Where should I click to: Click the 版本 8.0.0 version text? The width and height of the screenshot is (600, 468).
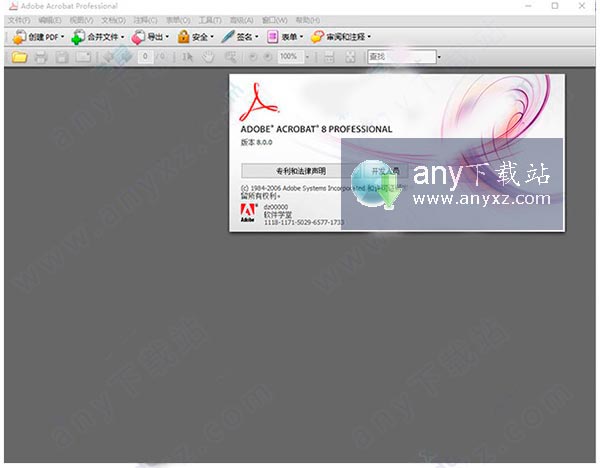(256, 142)
